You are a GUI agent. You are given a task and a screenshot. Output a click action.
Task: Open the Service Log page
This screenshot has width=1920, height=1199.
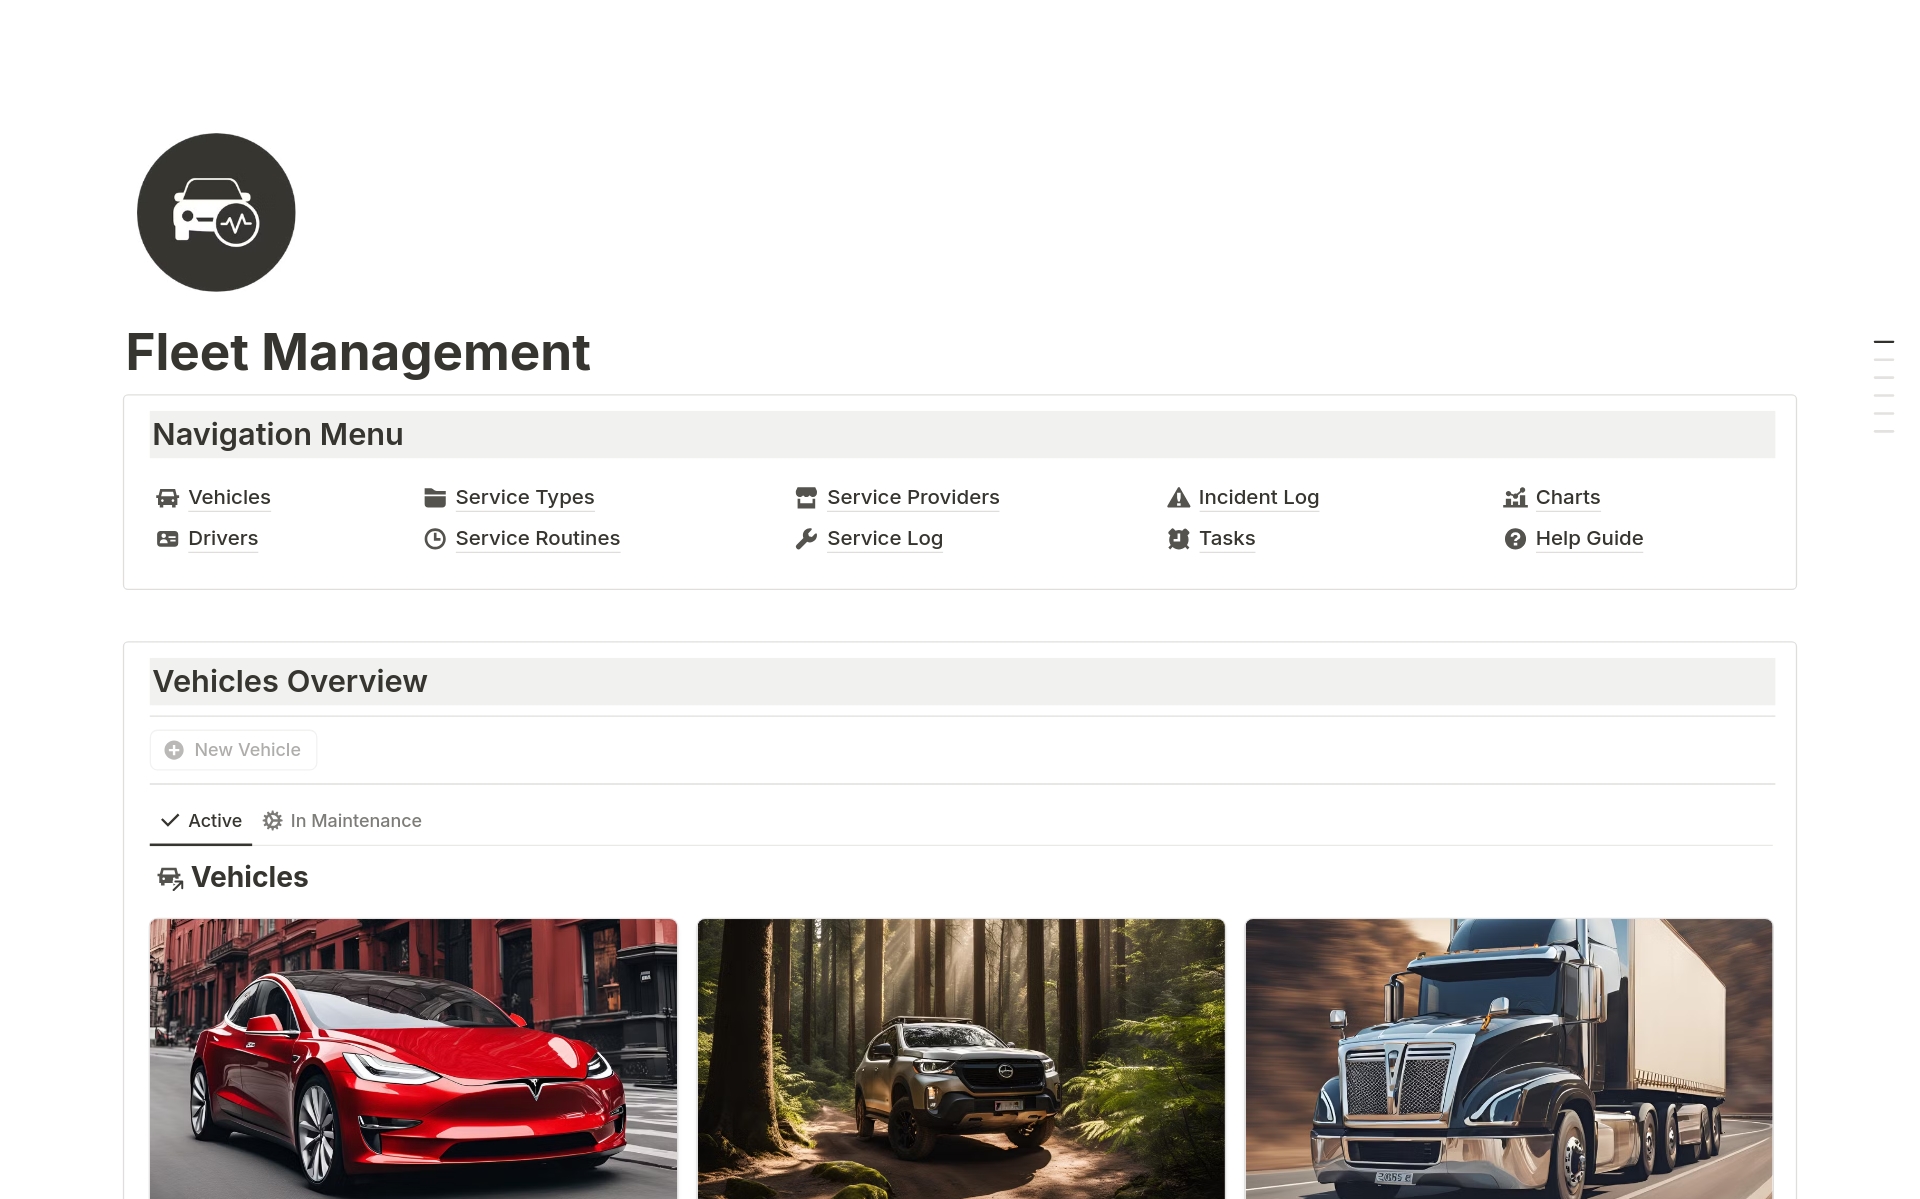(884, 538)
